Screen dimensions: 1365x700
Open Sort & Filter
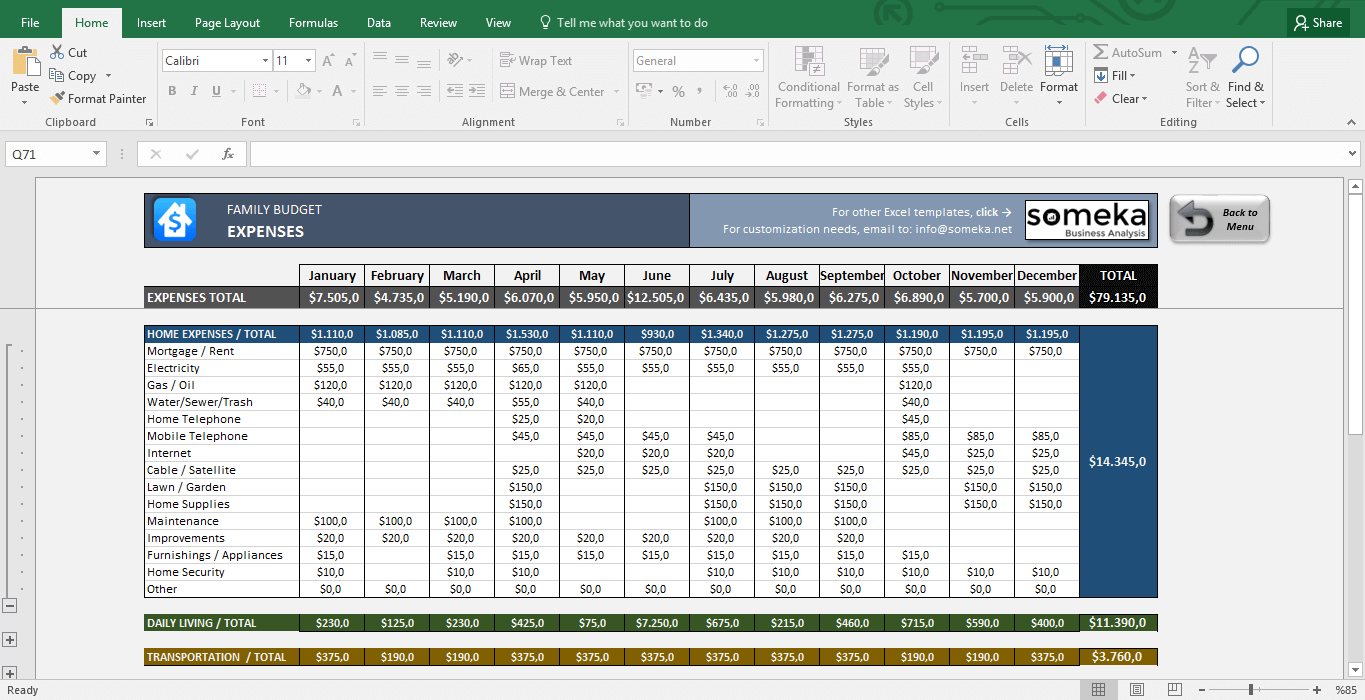1202,75
